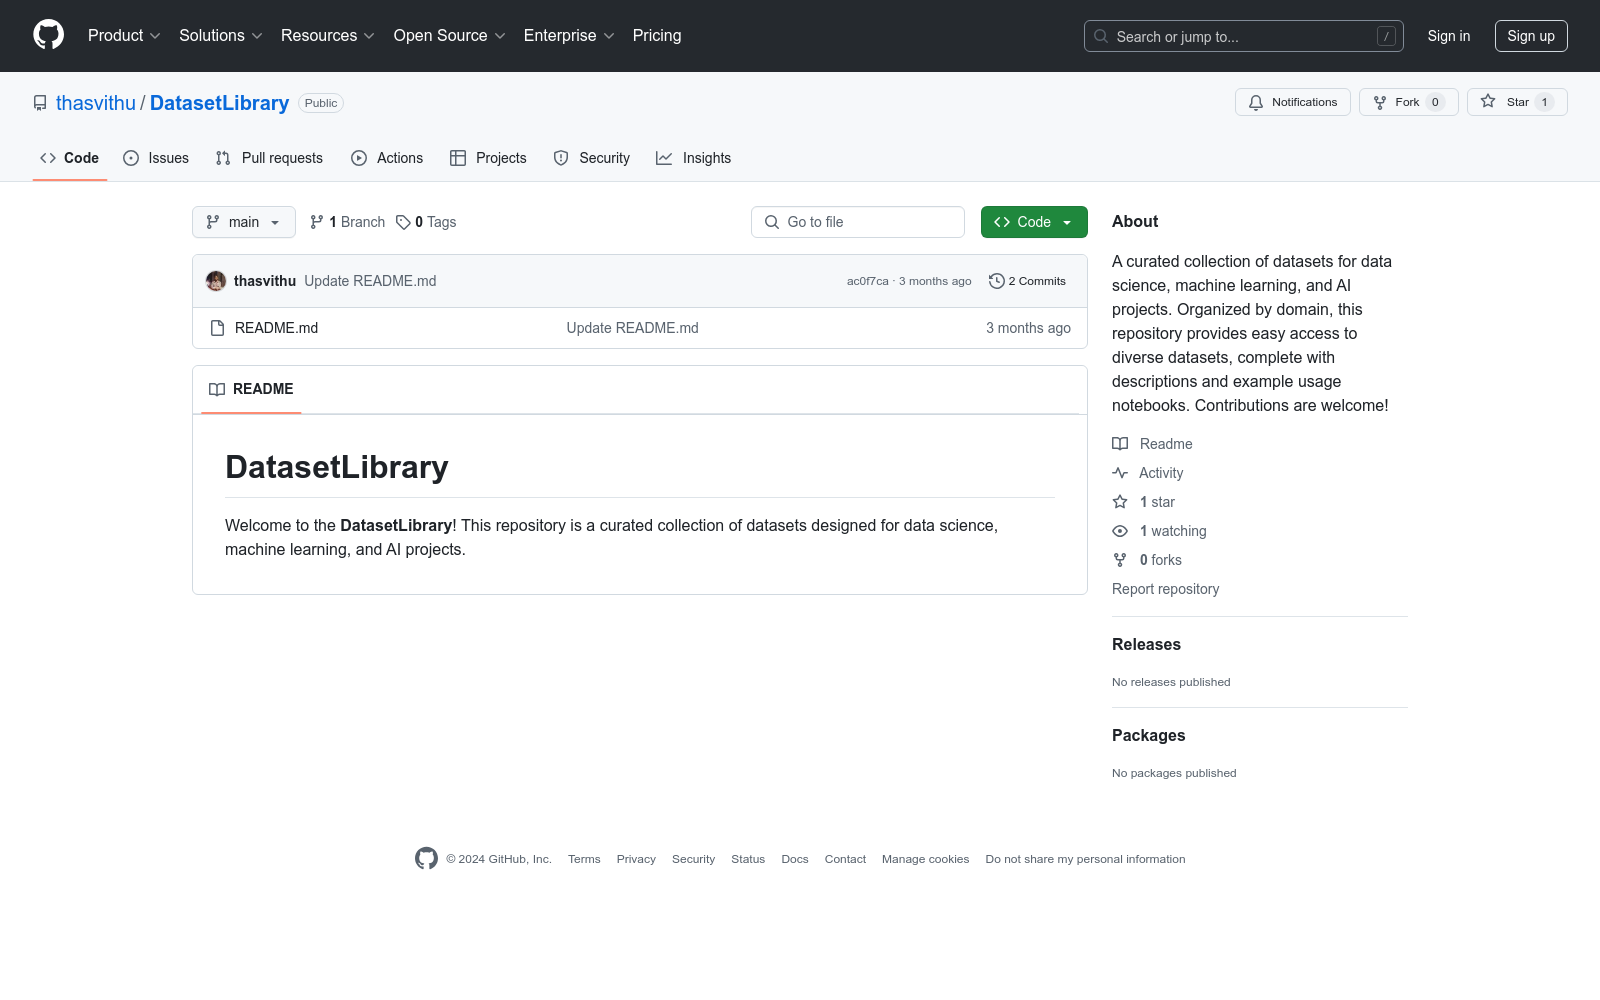This screenshot has height=1000, width=1600.
Task: Click the fork icon beside 0 forks
Action: click(x=1120, y=560)
